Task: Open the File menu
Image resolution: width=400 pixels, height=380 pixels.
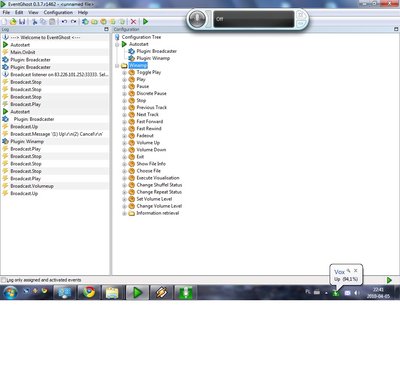Action: coord(6,12)
